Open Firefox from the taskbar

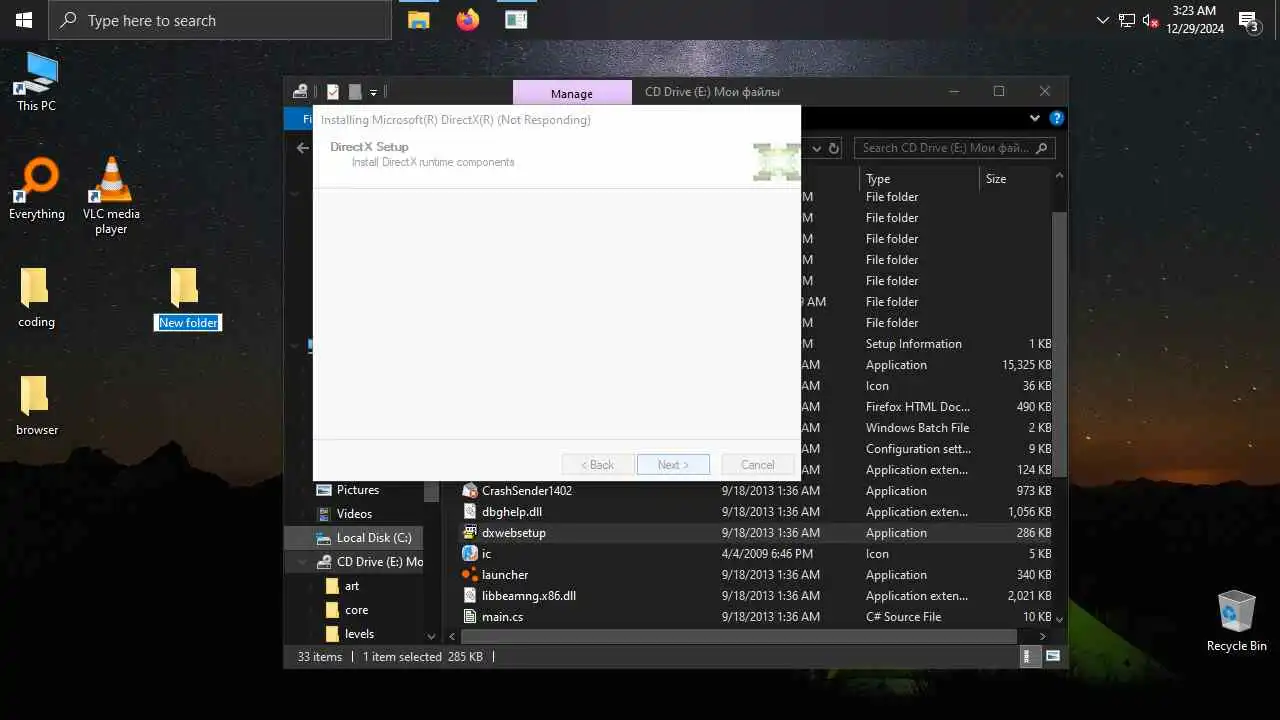tap(467, 20)
